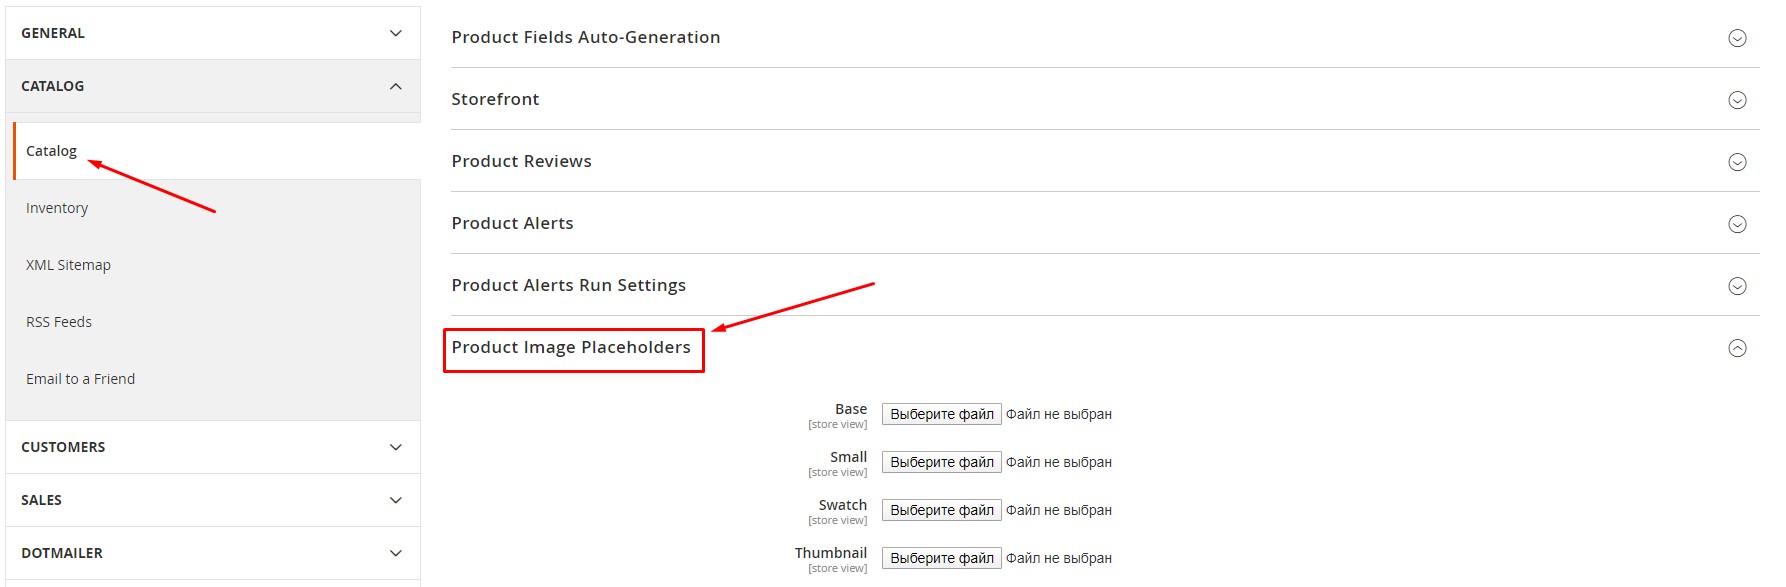Viewport: 1786px width, 587px height.
Task: Expand the DOTMAILER section chevron
Action: pyautogui.click(x=396, y=553)
